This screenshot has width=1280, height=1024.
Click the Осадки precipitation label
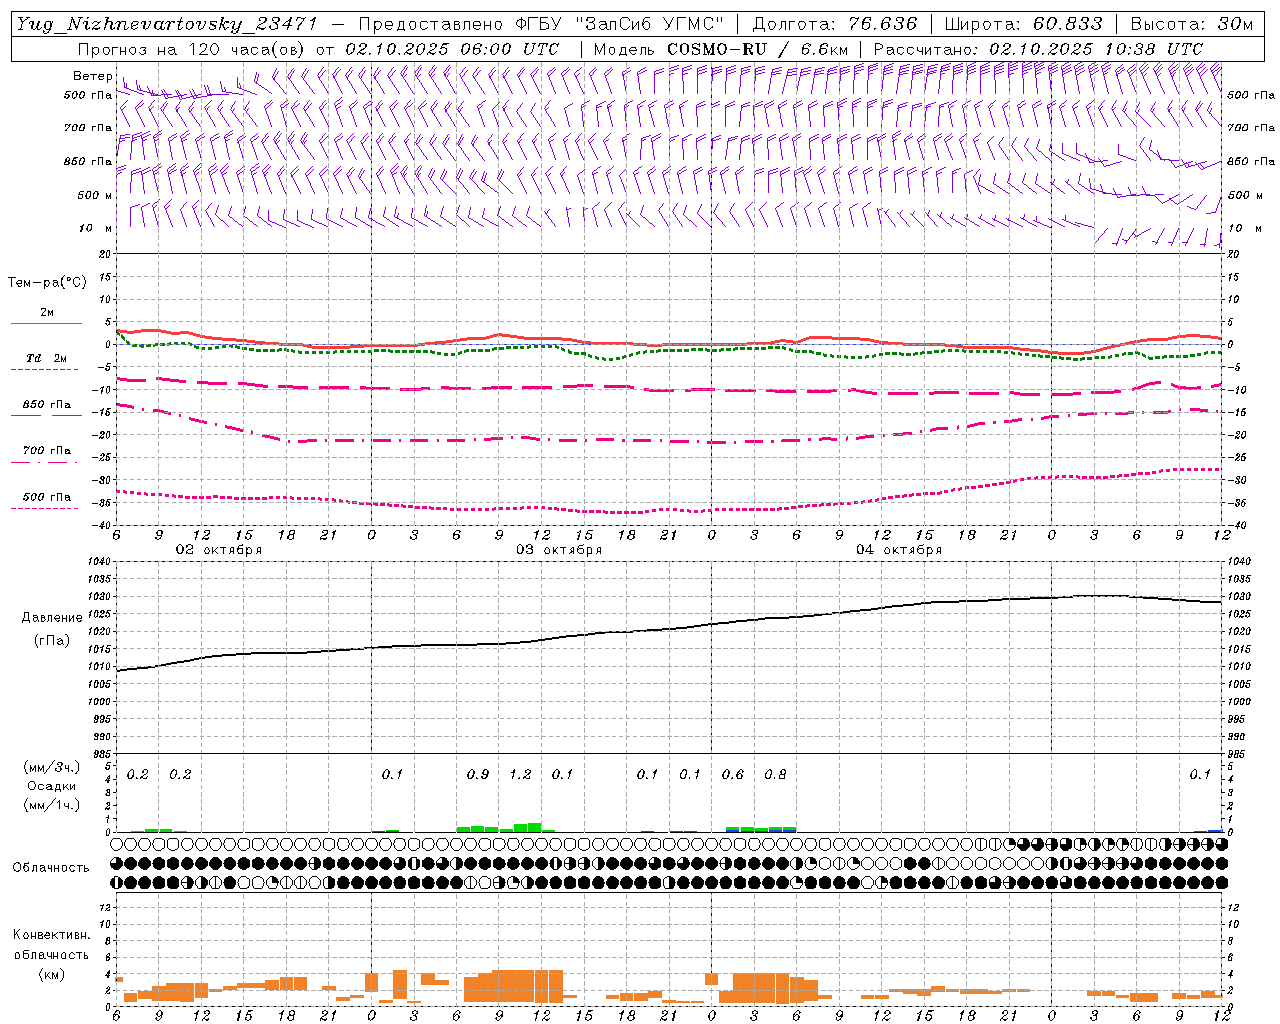point(52,786)
